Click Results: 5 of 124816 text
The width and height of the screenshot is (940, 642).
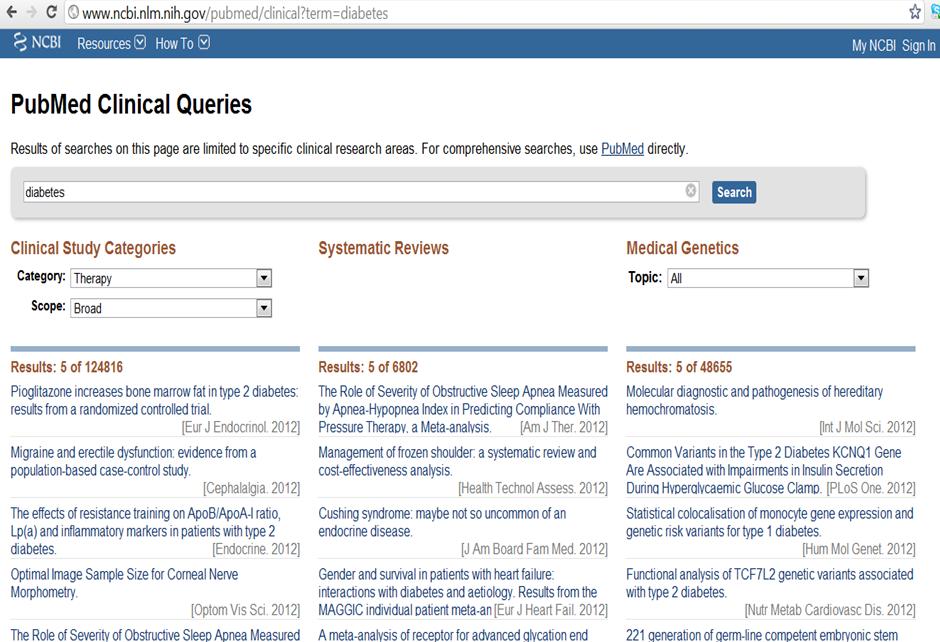[67, 367]
